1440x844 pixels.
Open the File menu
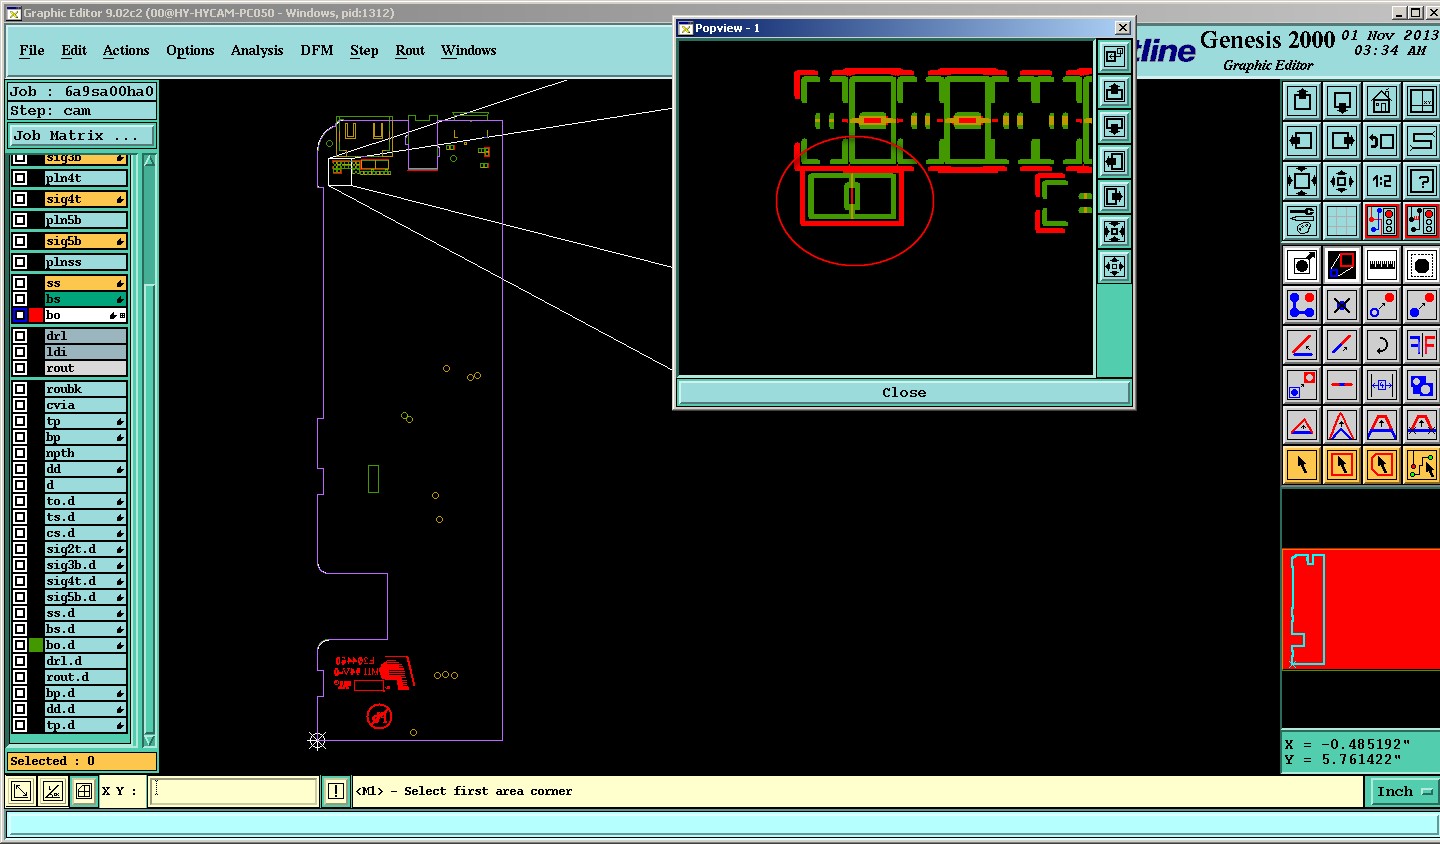32,50
